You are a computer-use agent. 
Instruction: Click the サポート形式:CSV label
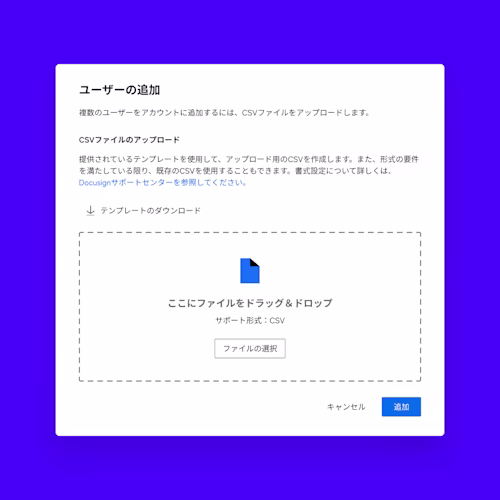point(250,321)
